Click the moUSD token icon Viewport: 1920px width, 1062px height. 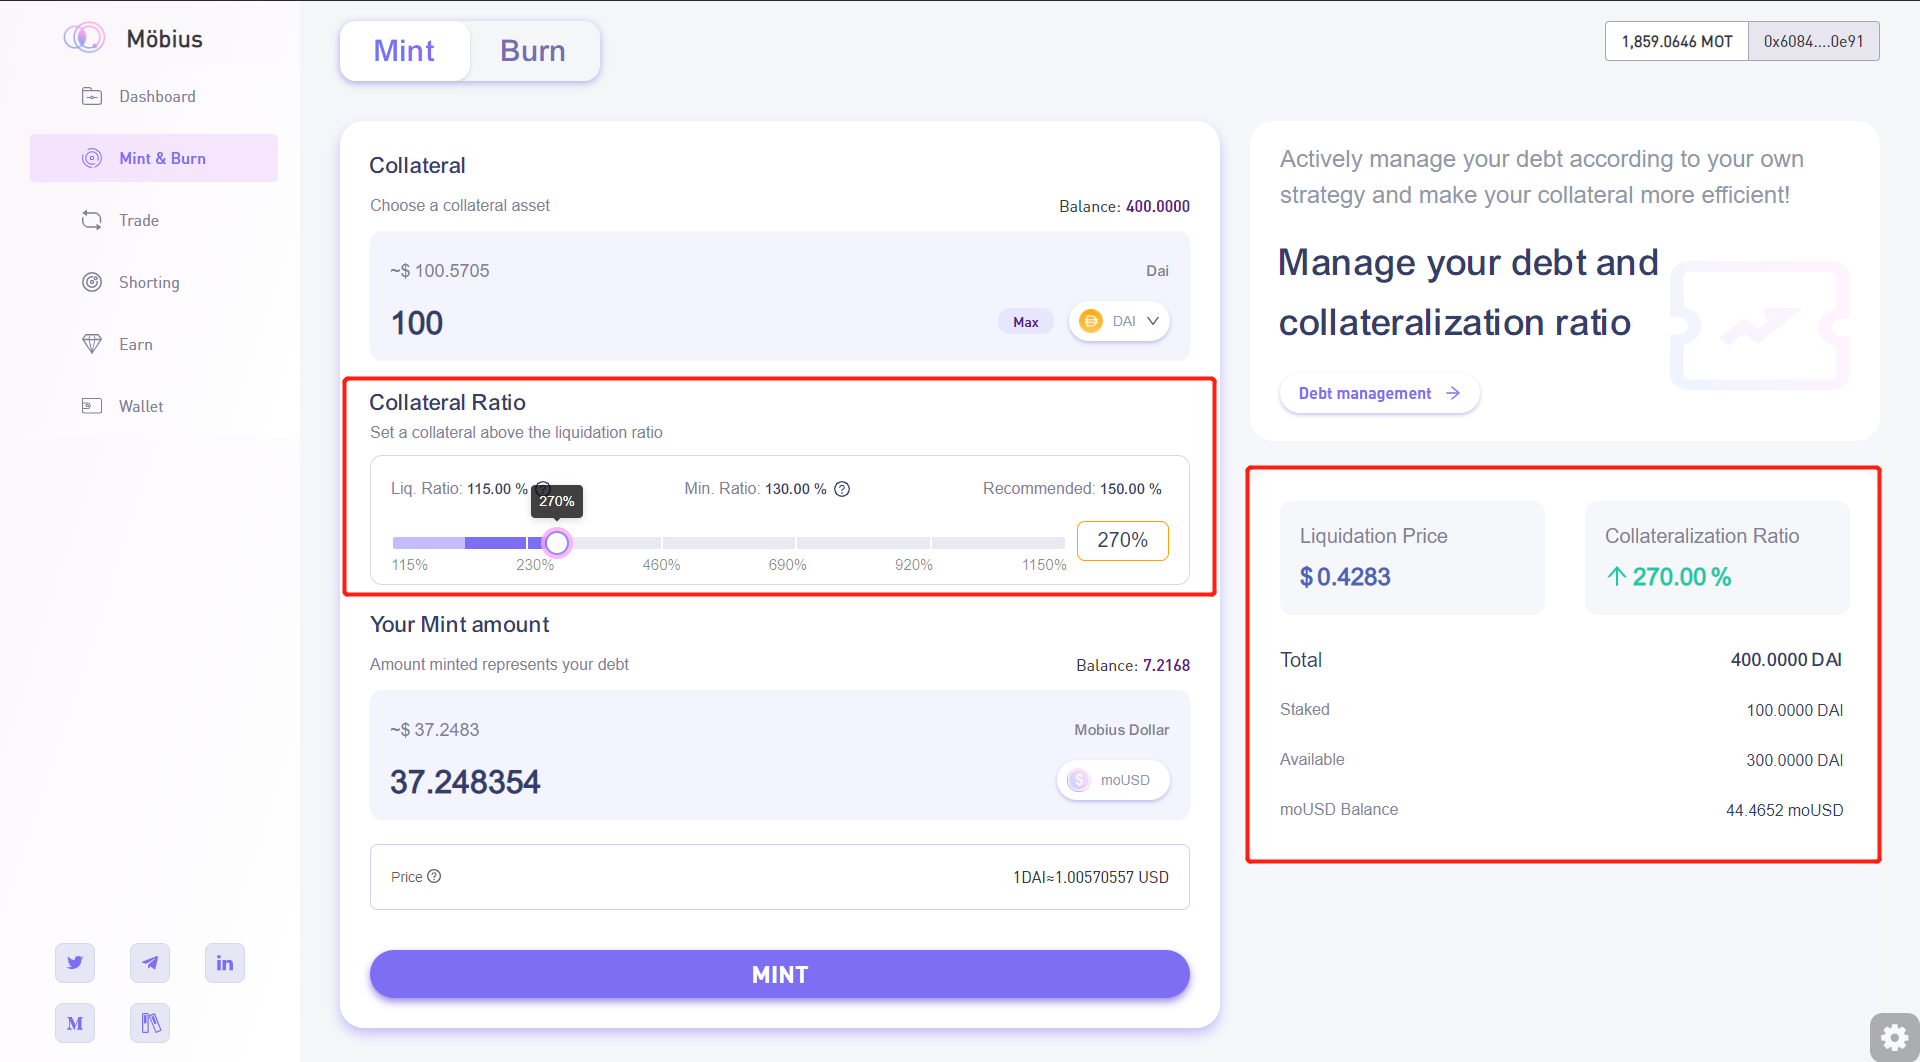pos(1079,780)
